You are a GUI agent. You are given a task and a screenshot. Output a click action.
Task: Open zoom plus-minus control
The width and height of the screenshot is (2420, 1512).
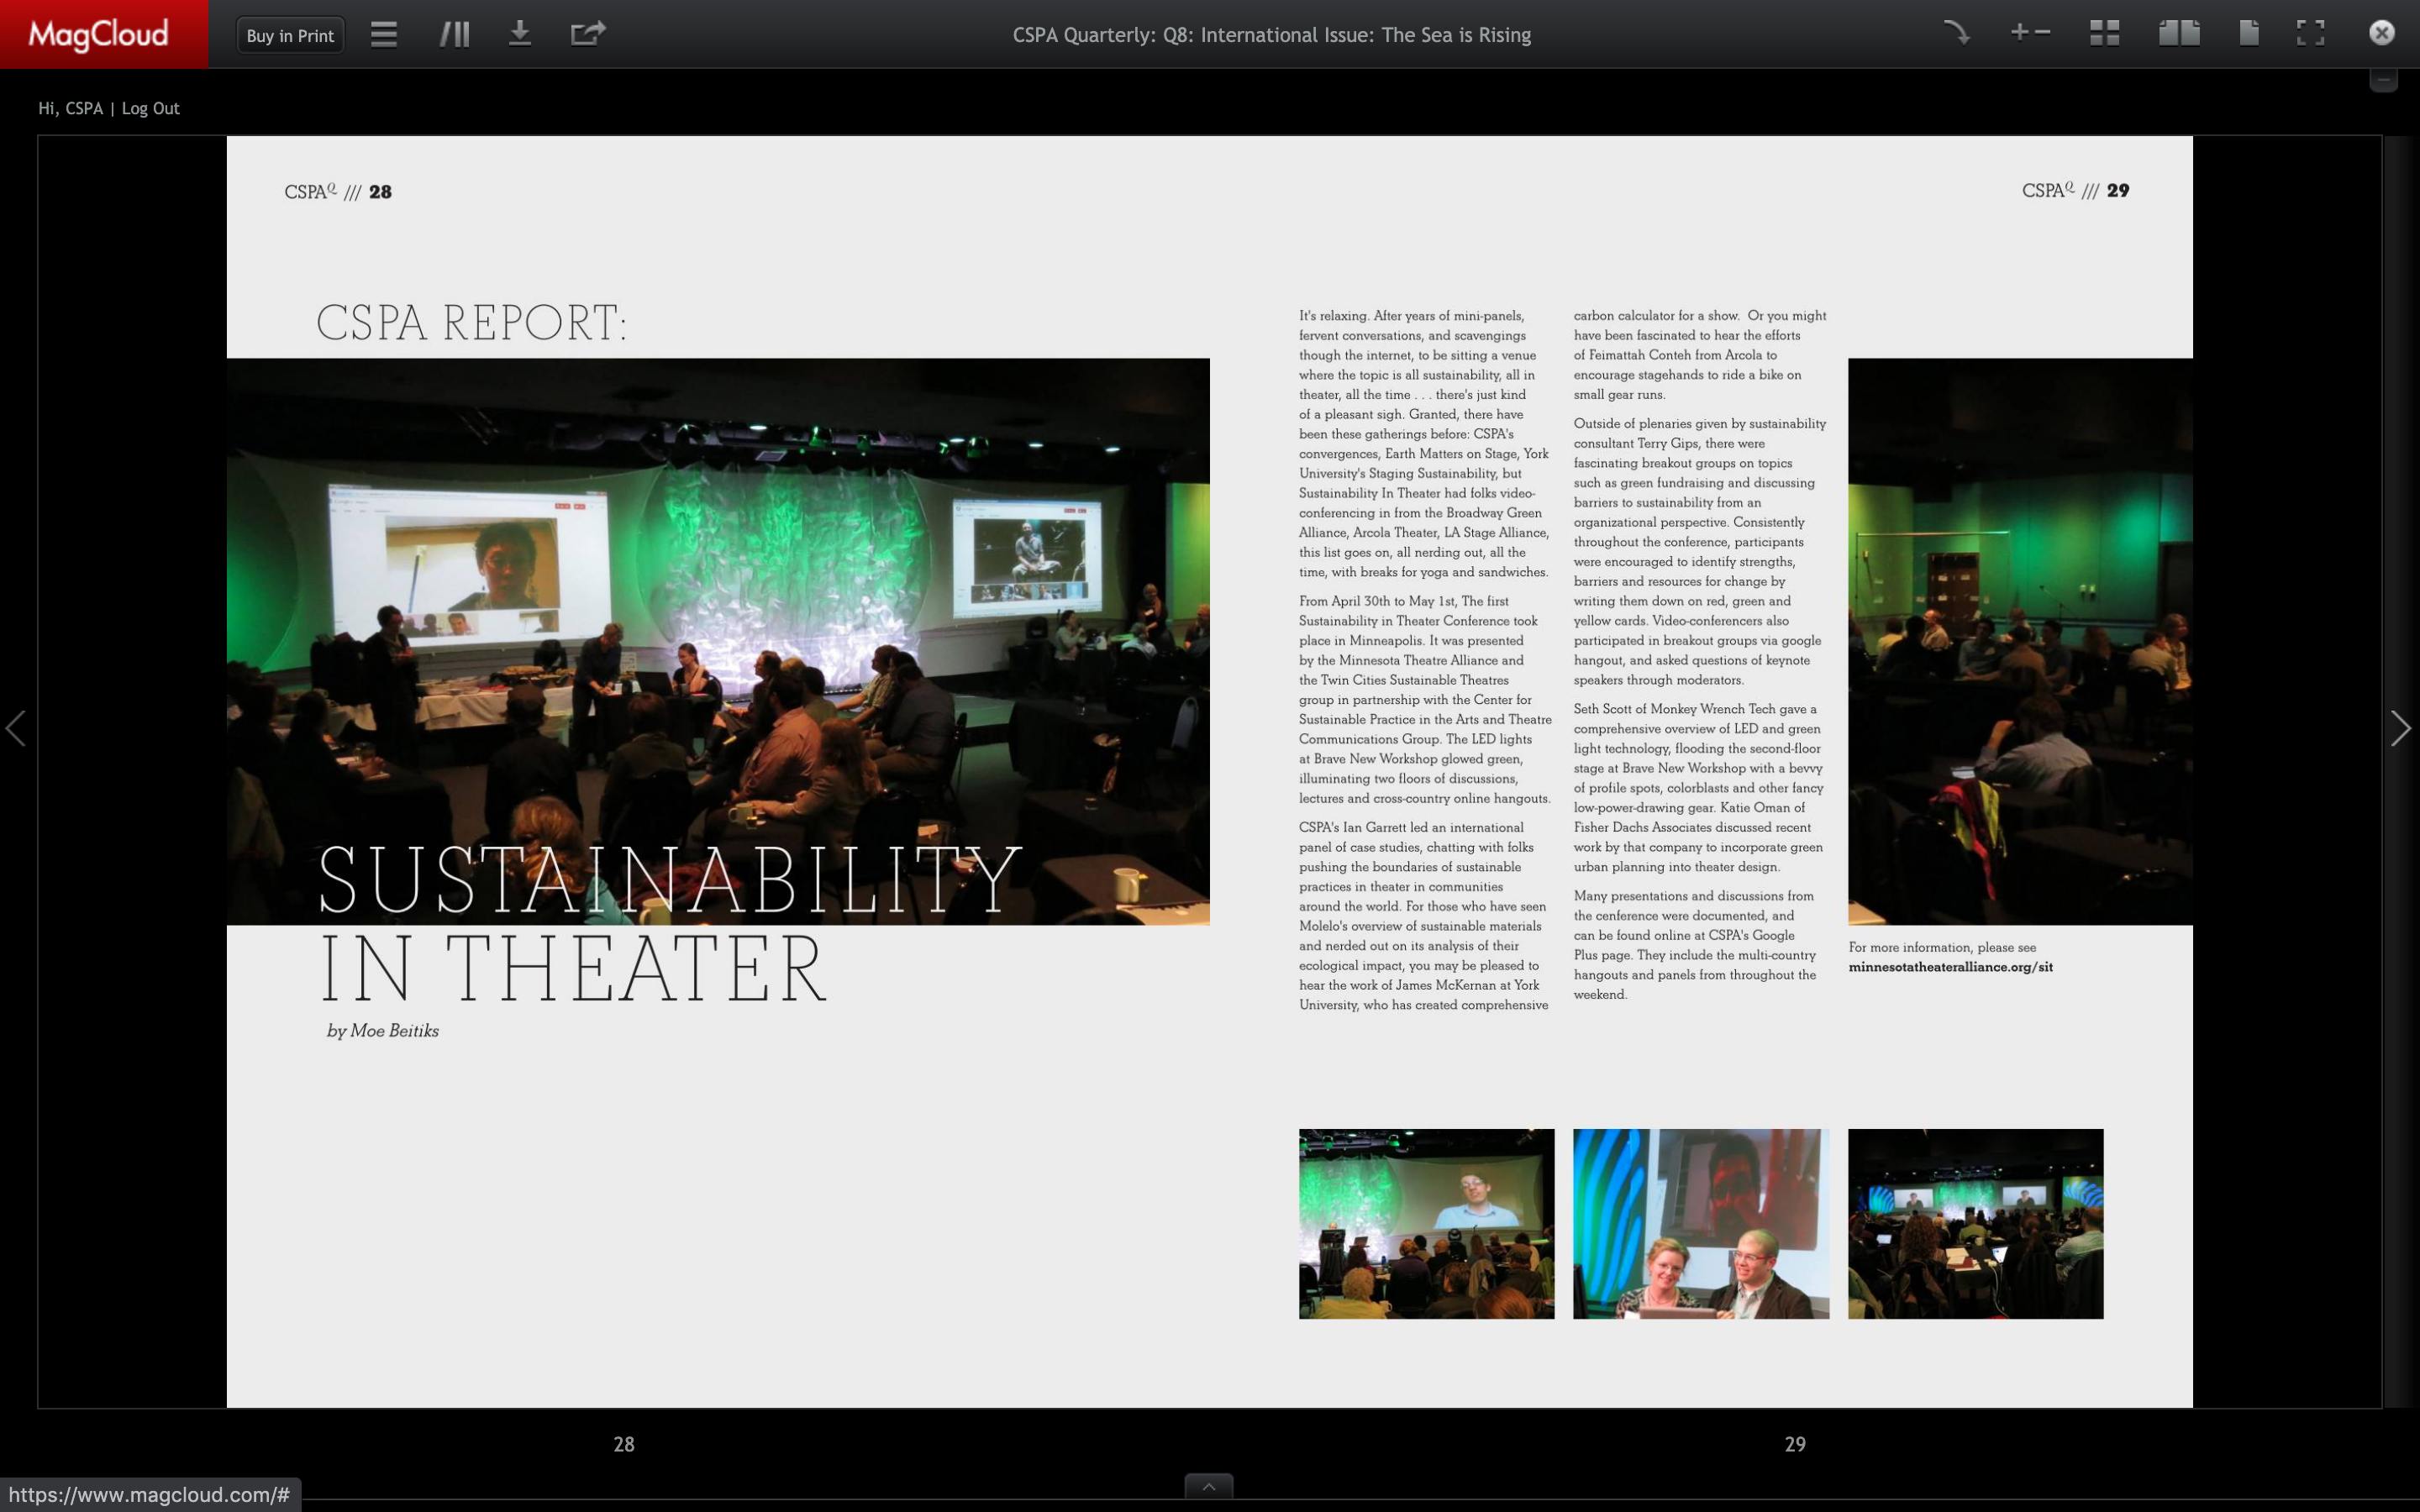coord(2029,33)
